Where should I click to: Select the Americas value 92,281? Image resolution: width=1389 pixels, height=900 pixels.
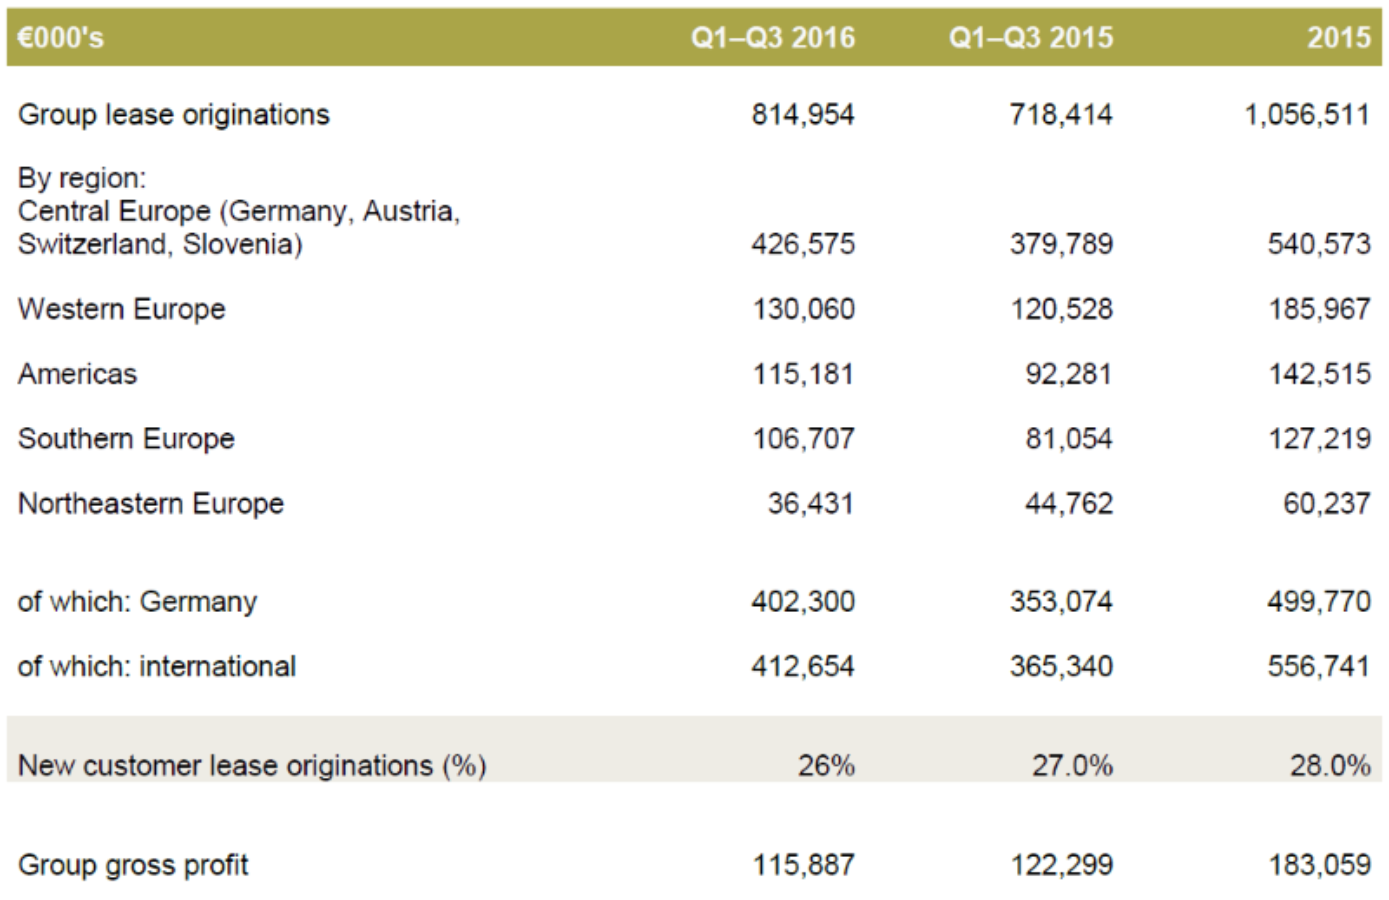point(1068,374)
